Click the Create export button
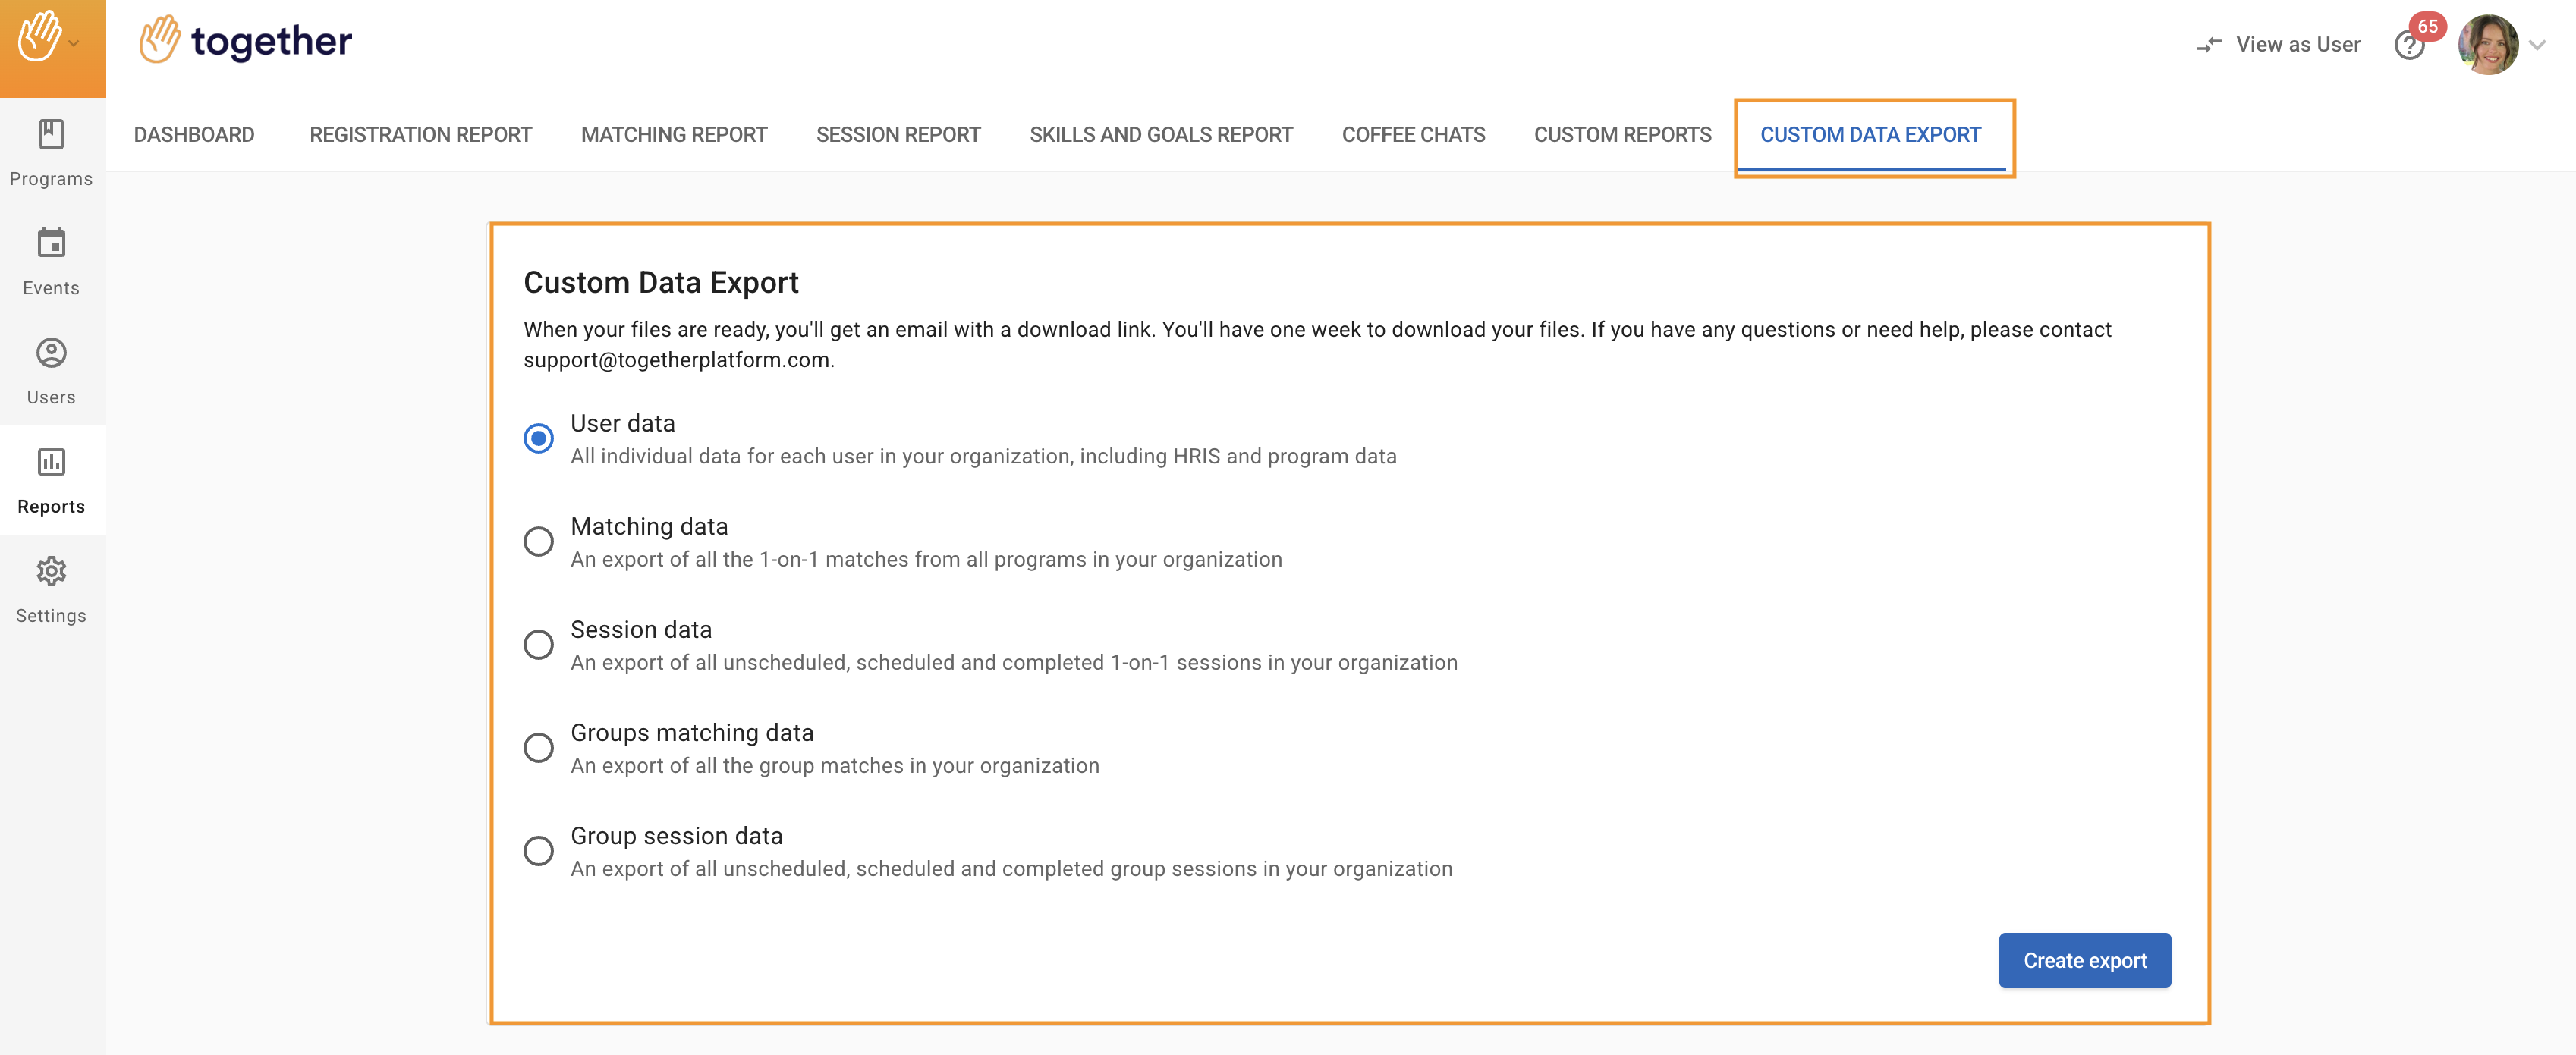Image resolution: width=2576 pixels, height=1055 pixels. click(2084, 960)
